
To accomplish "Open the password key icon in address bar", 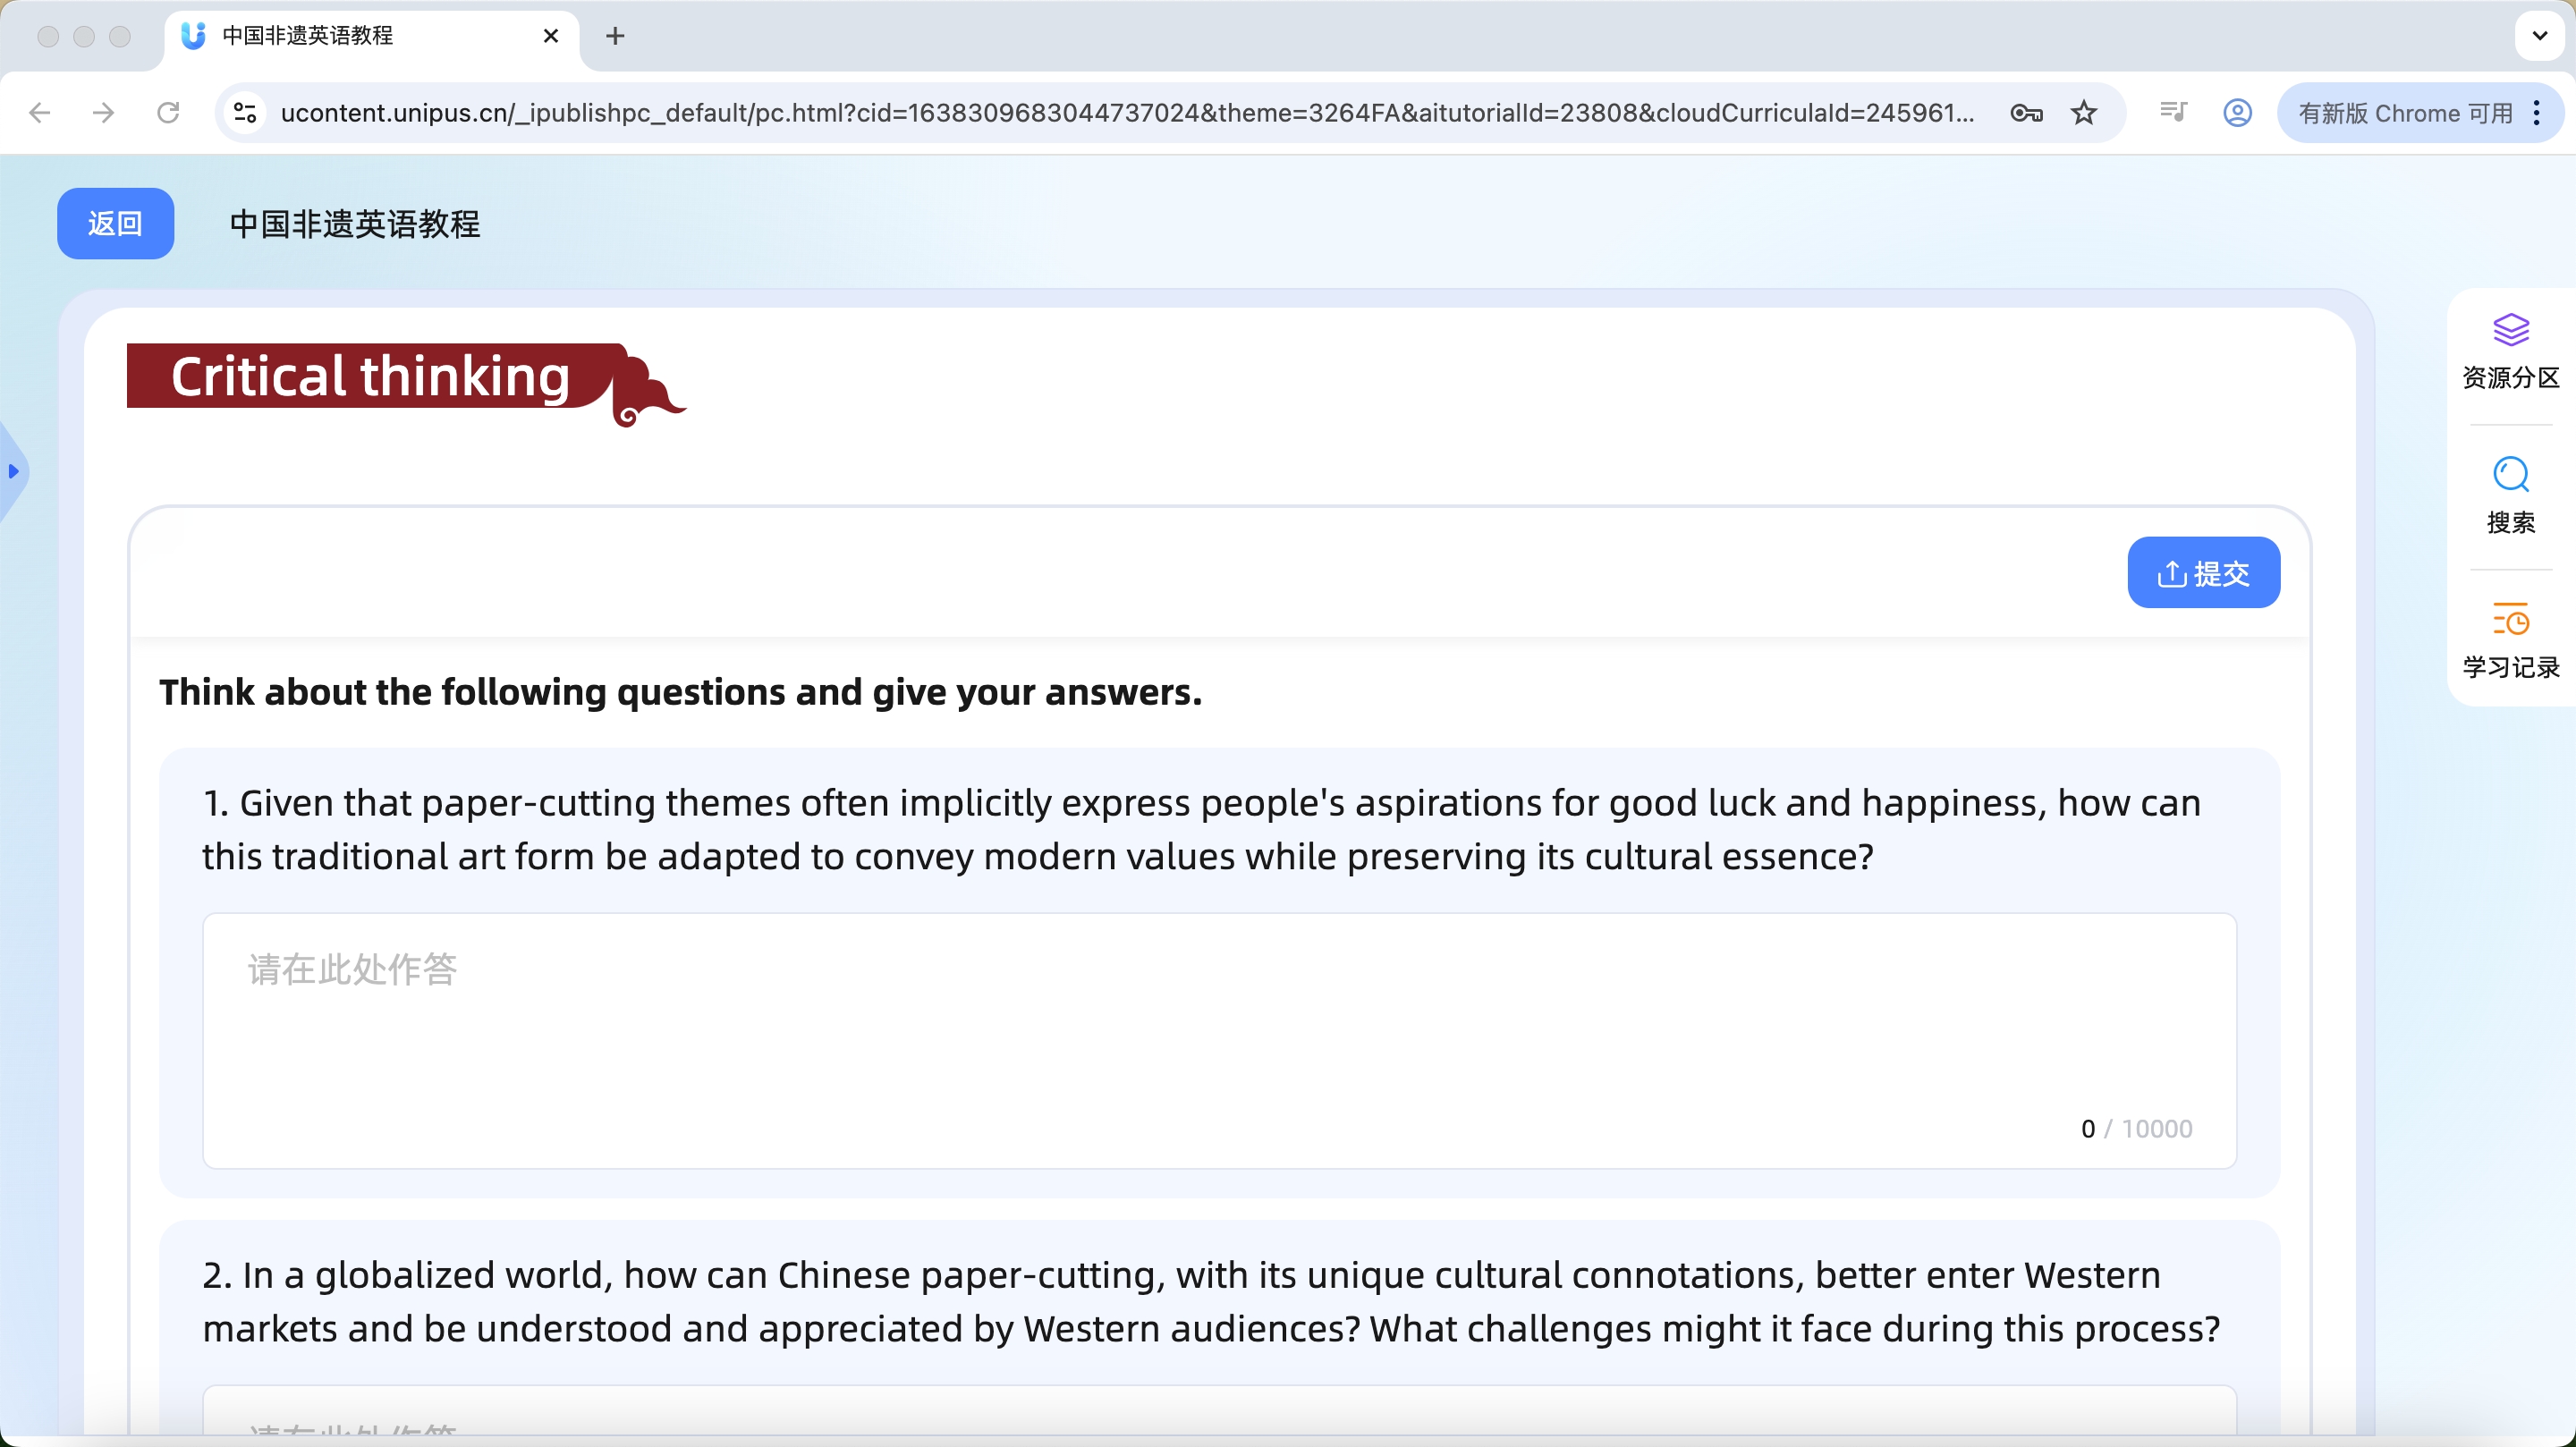I will click(2025, 113).
